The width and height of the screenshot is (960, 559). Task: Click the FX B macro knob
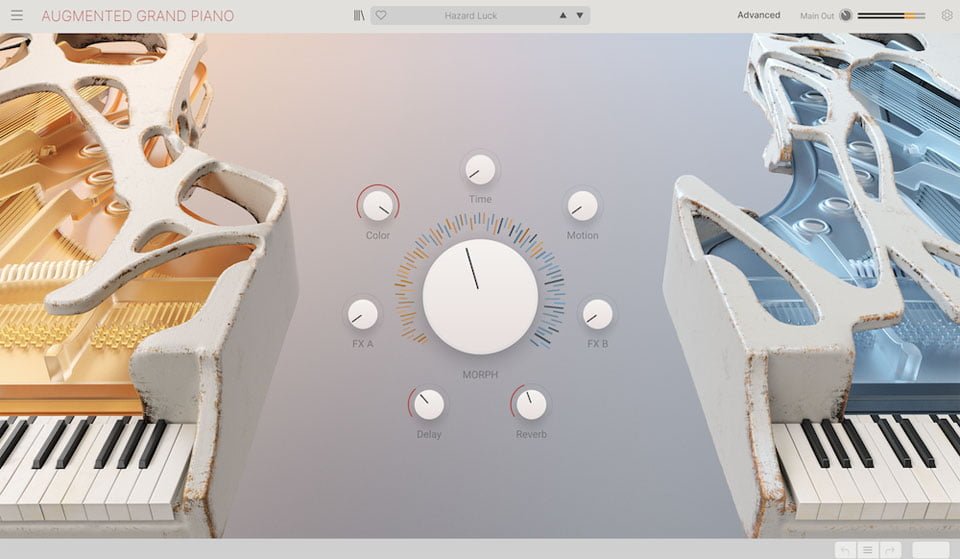[x=597, y=314]
